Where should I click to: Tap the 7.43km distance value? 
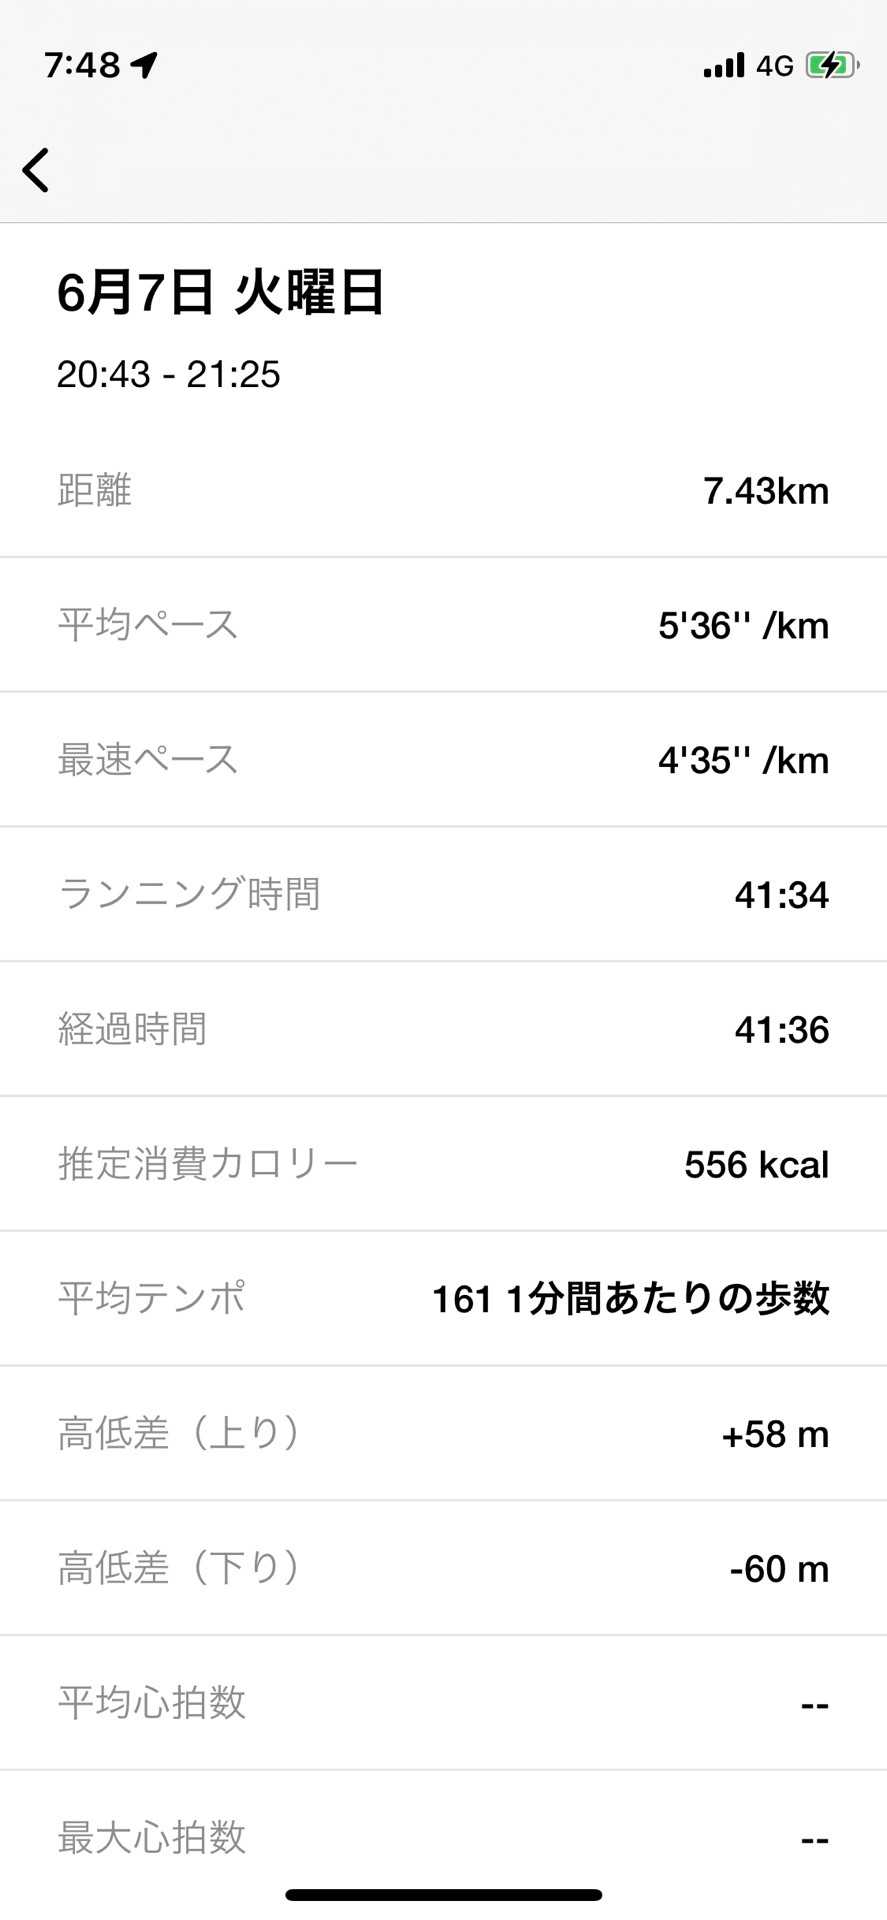pos(765,491)
